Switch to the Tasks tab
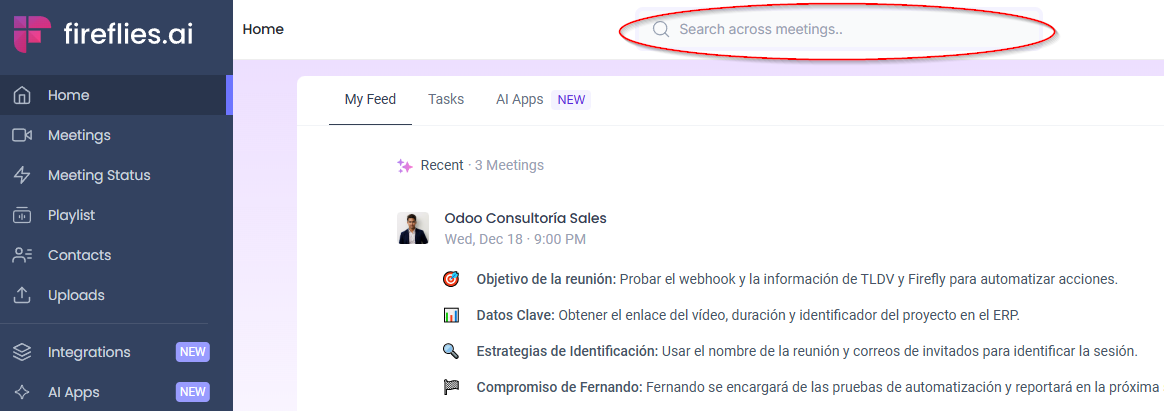Viewport: 1164px width, 411px height. pyautogui.click(x=446, y=100)
